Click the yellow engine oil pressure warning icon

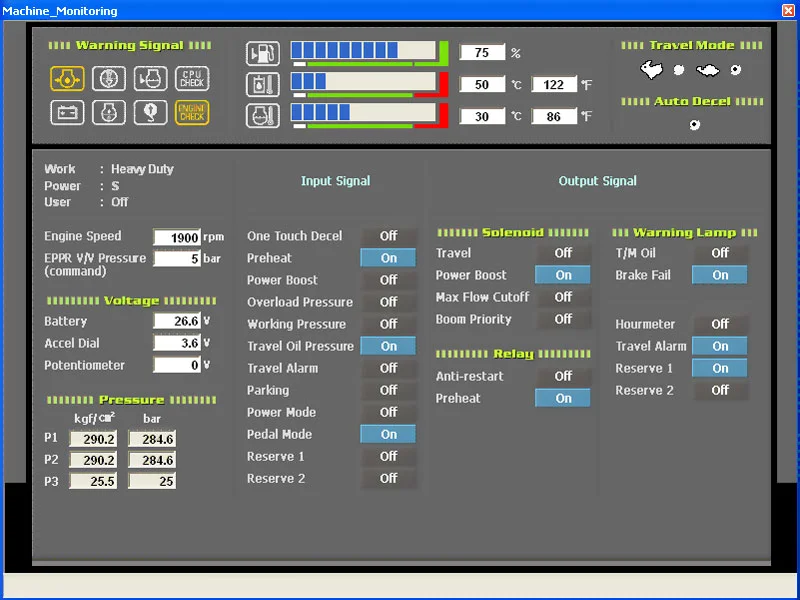coord(67,78)
